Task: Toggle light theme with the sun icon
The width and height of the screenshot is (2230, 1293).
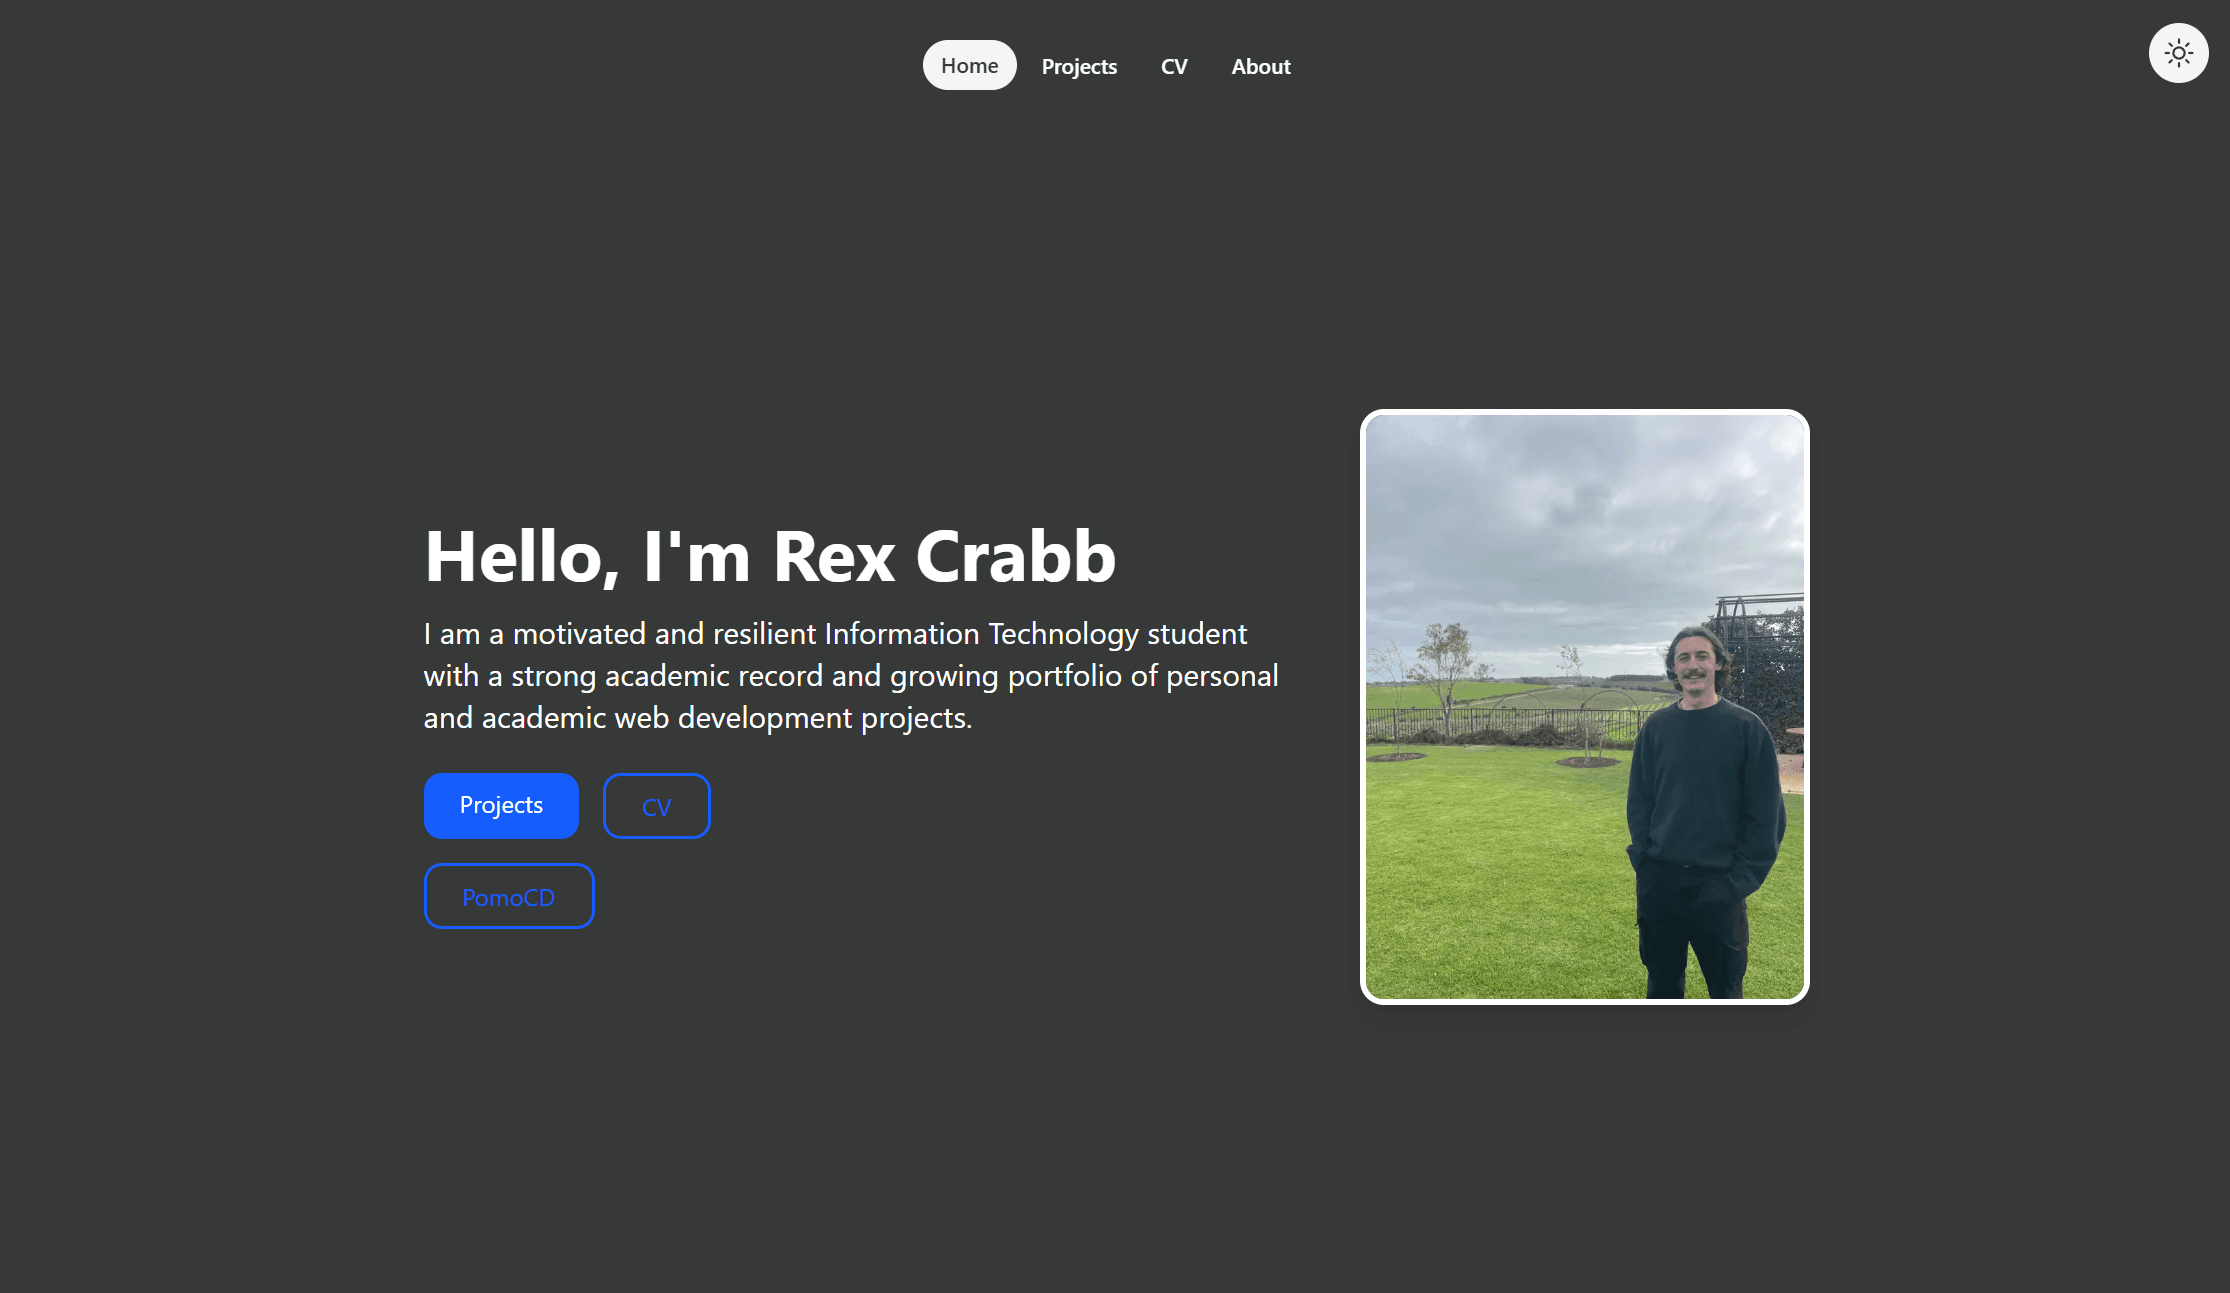Action: (x=2178, y=53)
